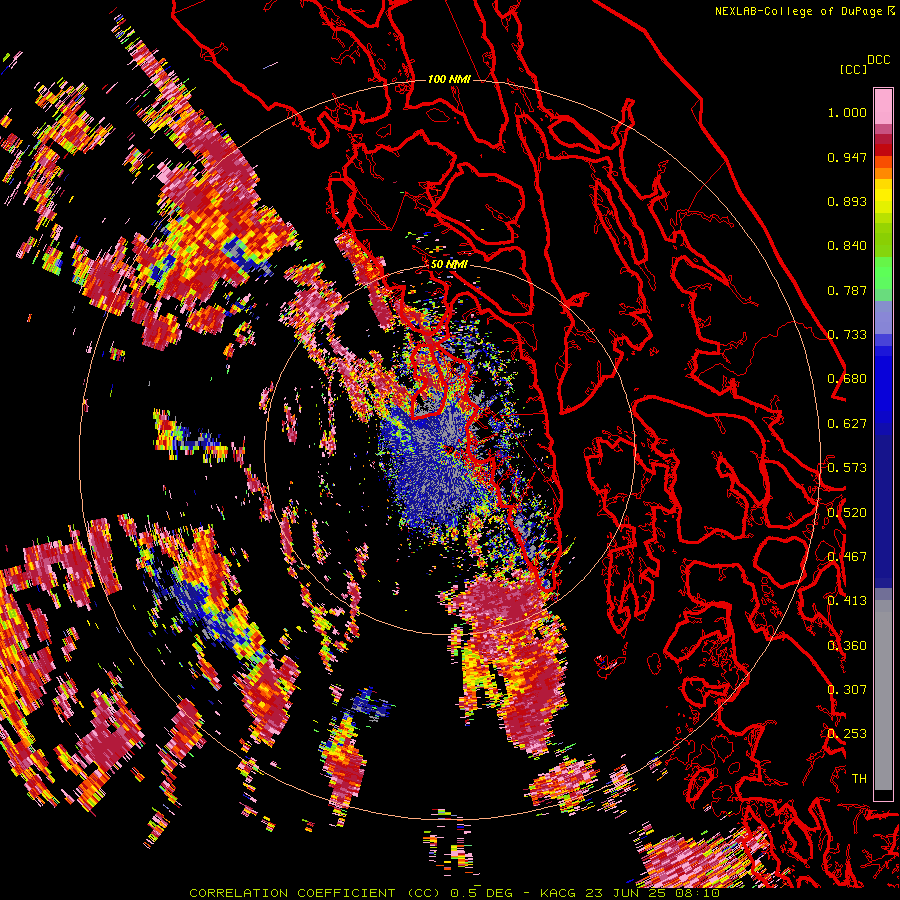Click the 100 NMI range ring label

pos(449,79)
